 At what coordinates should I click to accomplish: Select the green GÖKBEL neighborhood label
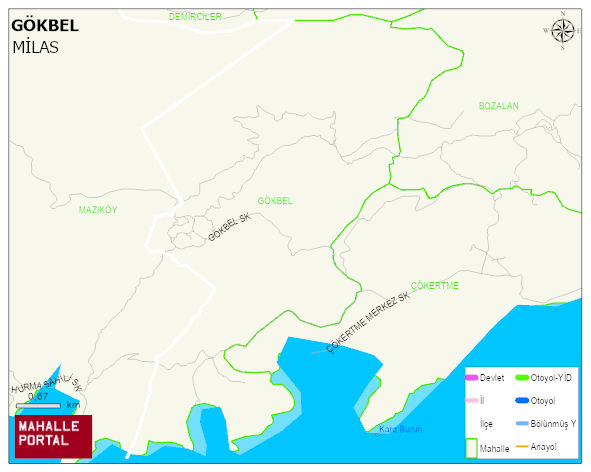tap(275, 201)
